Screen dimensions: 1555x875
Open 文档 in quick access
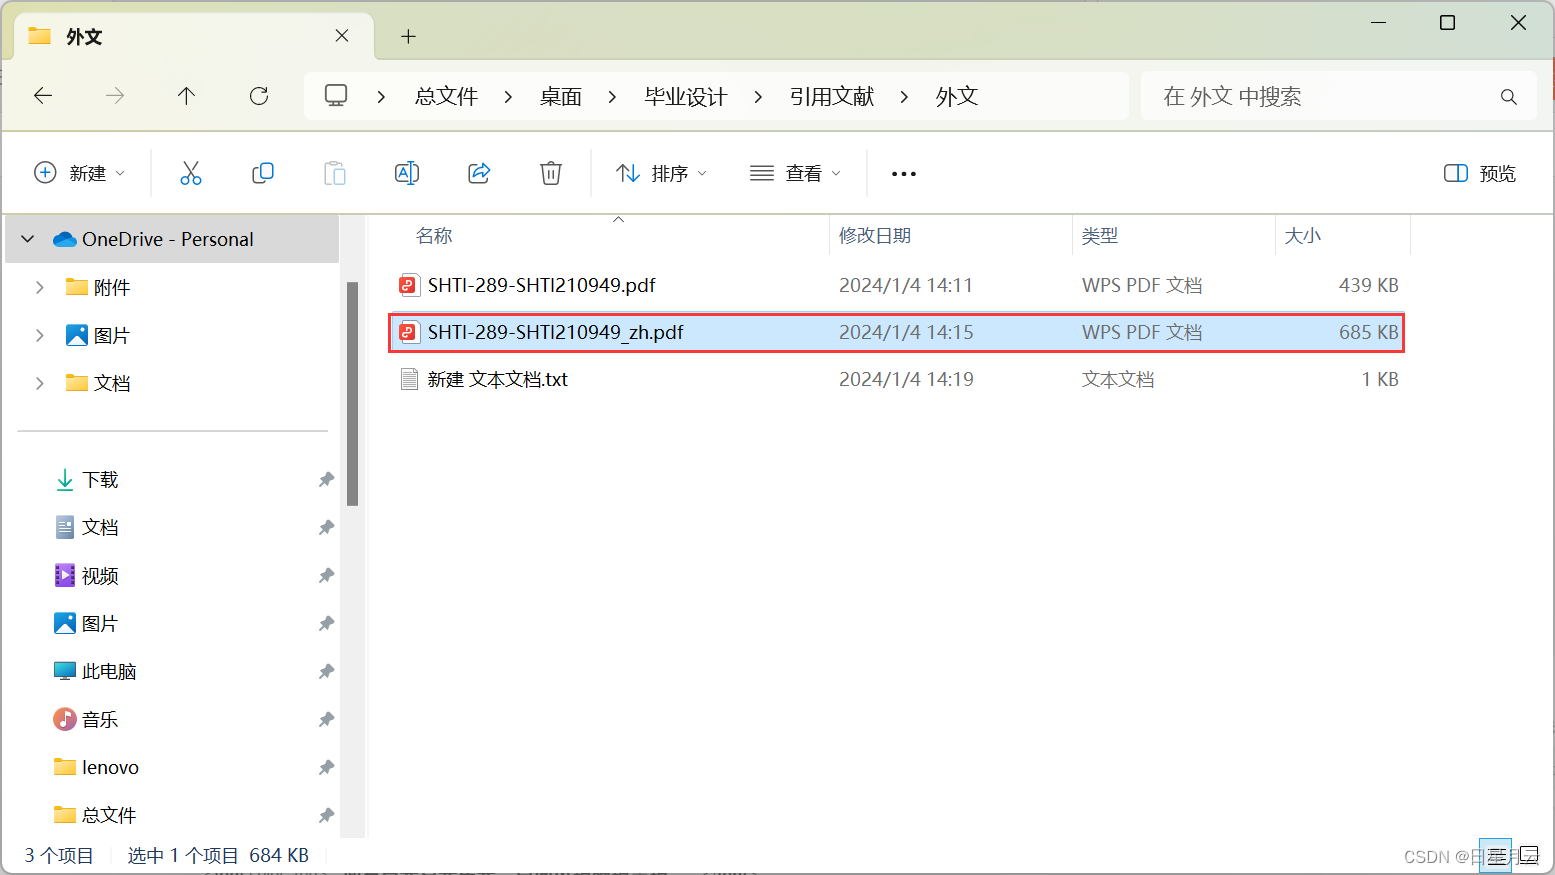[x=100, y=528]
